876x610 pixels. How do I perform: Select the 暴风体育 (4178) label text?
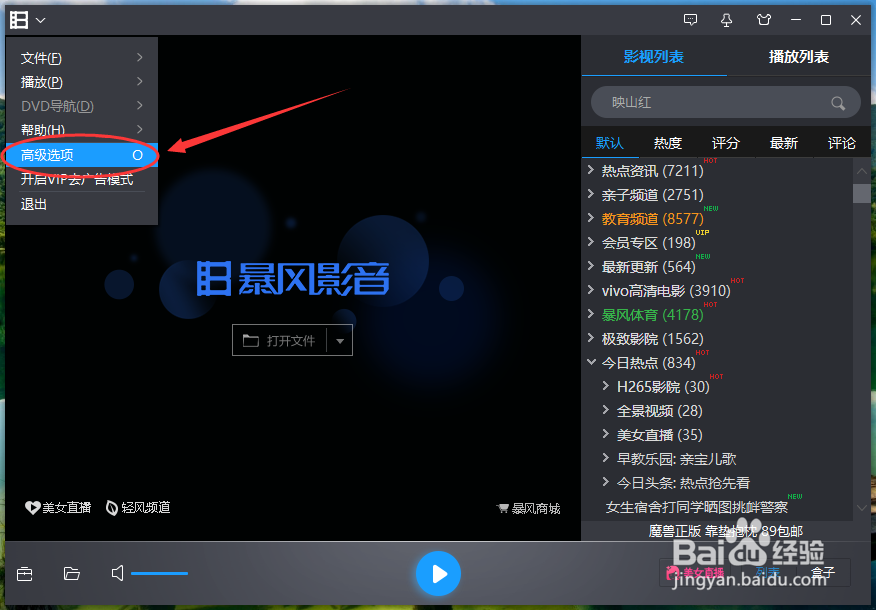coord(653,315)
